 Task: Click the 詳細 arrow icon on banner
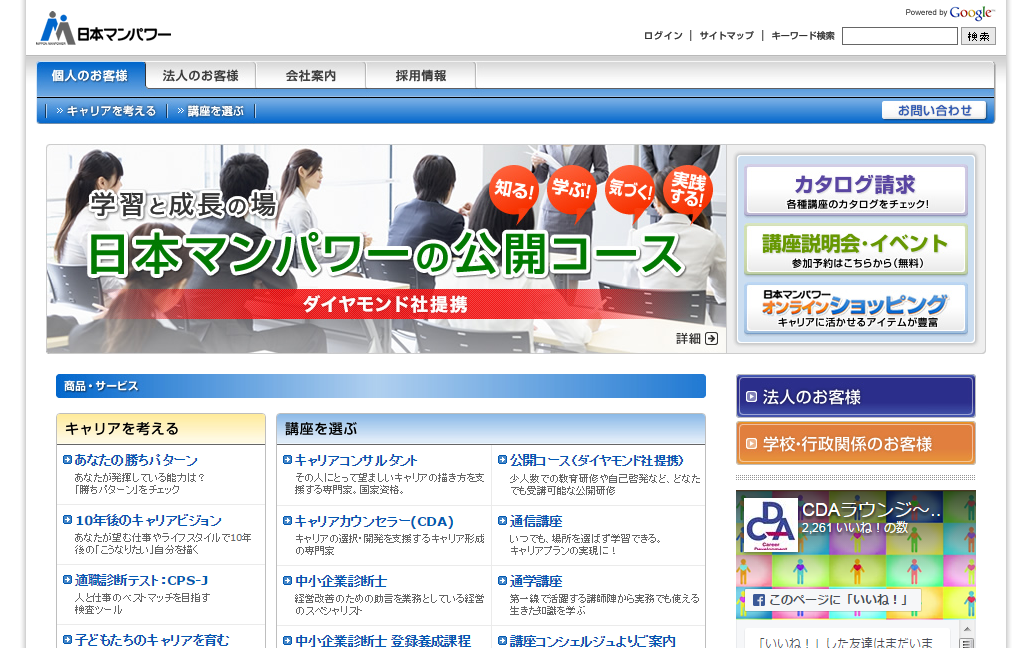711,339
